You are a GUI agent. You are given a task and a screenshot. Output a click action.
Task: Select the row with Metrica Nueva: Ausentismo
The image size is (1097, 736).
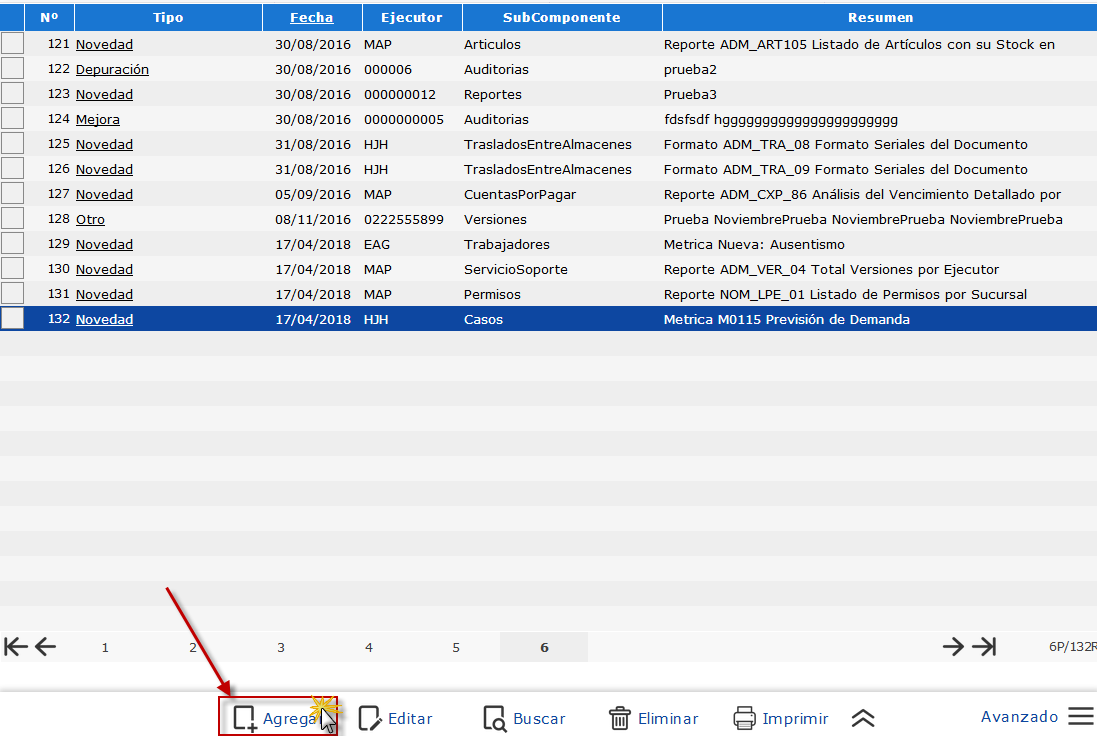[754, 244]
